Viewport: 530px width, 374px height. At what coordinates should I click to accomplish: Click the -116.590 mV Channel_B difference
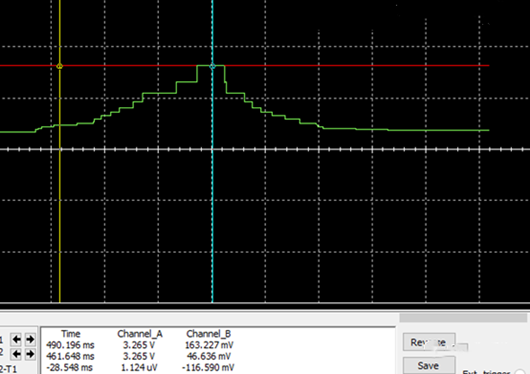[208, 368]
